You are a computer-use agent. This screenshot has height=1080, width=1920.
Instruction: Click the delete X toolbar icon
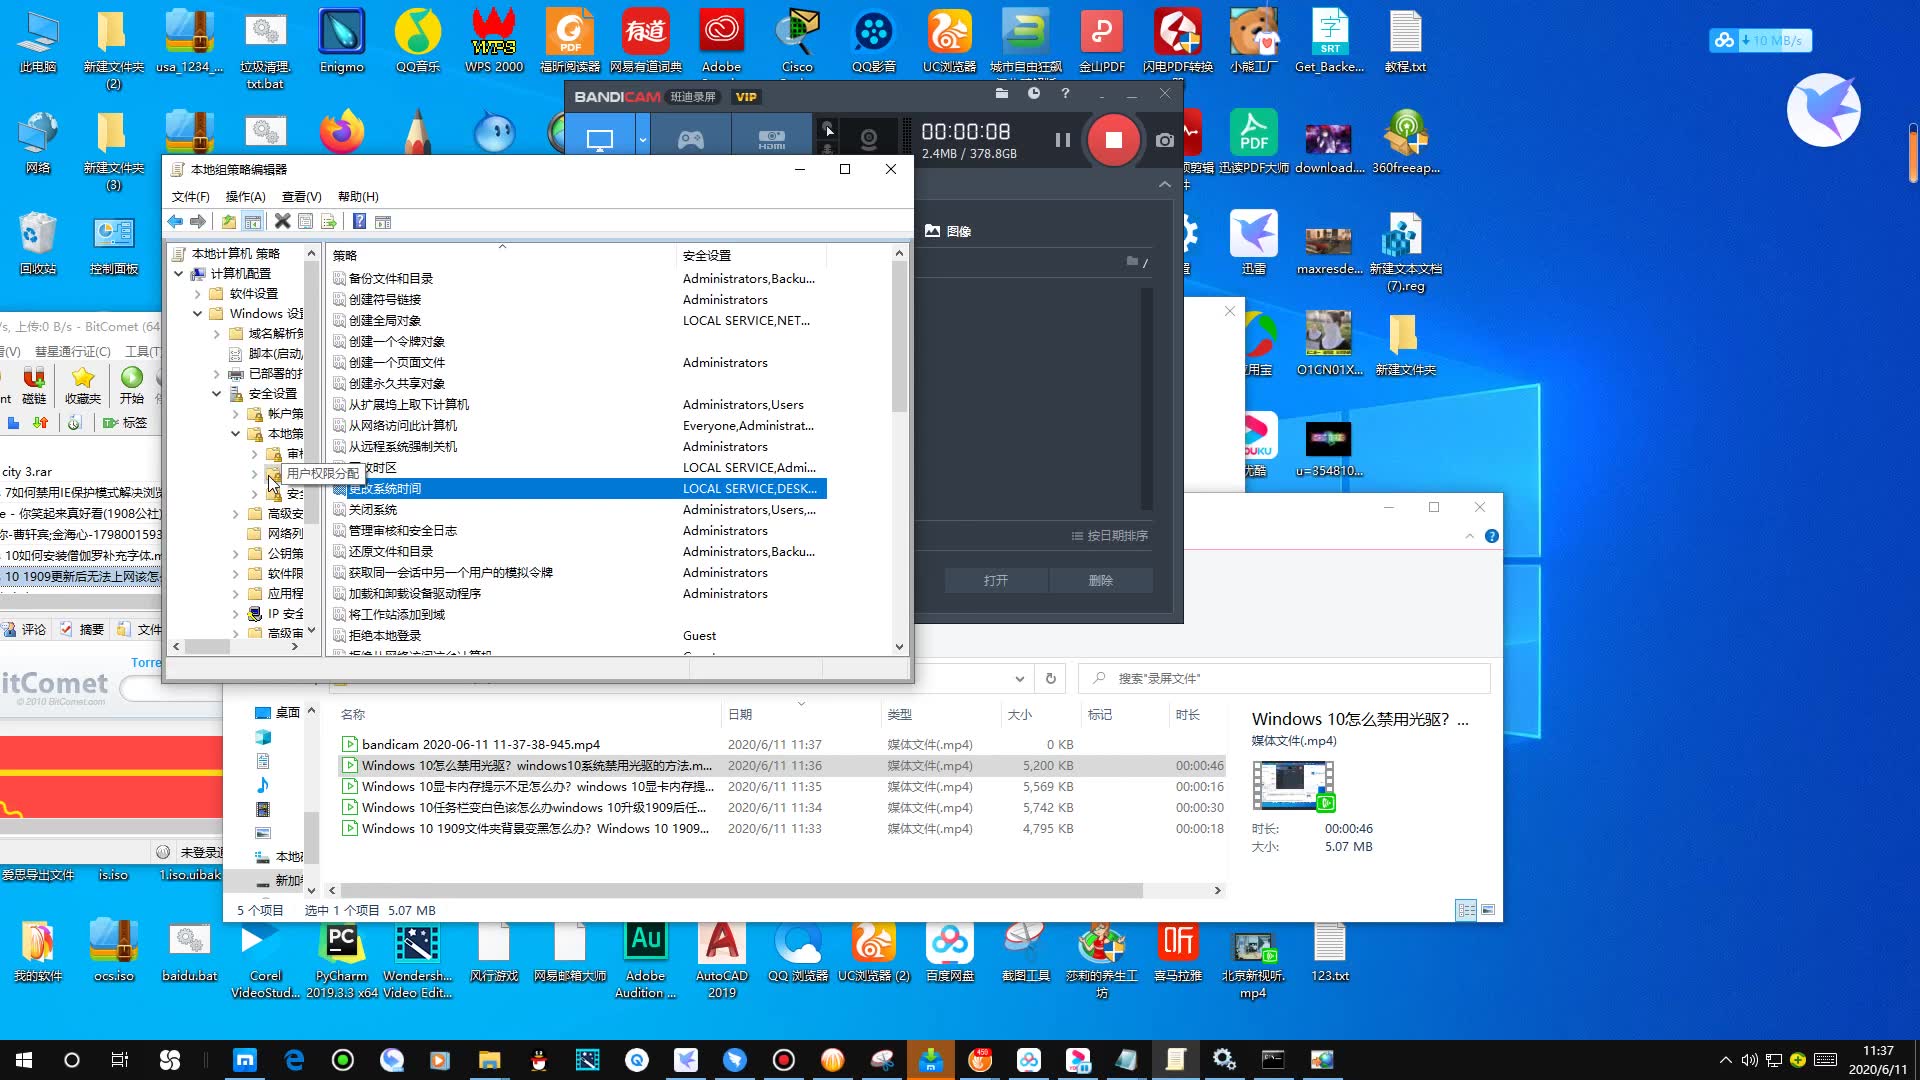pyautogui.click(x=283, y=221)
